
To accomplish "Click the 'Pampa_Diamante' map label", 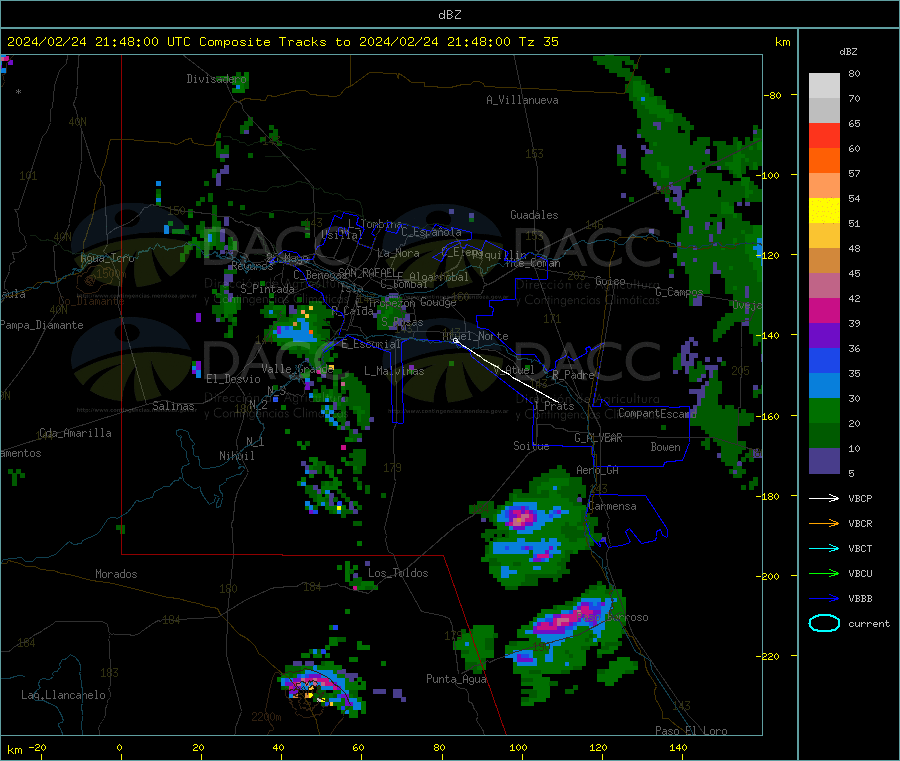I will [41, 325].
